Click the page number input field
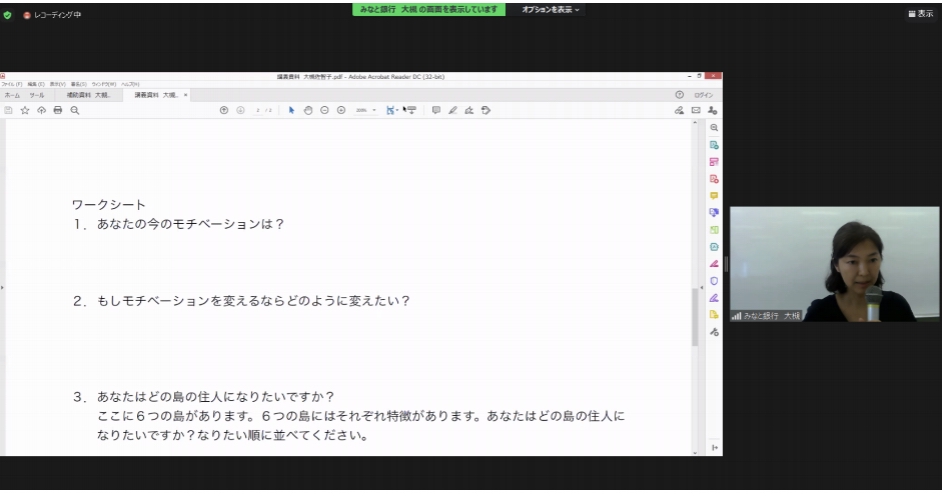Image resolution: width=942 pixels, height=498 pixels. [258, 110]
